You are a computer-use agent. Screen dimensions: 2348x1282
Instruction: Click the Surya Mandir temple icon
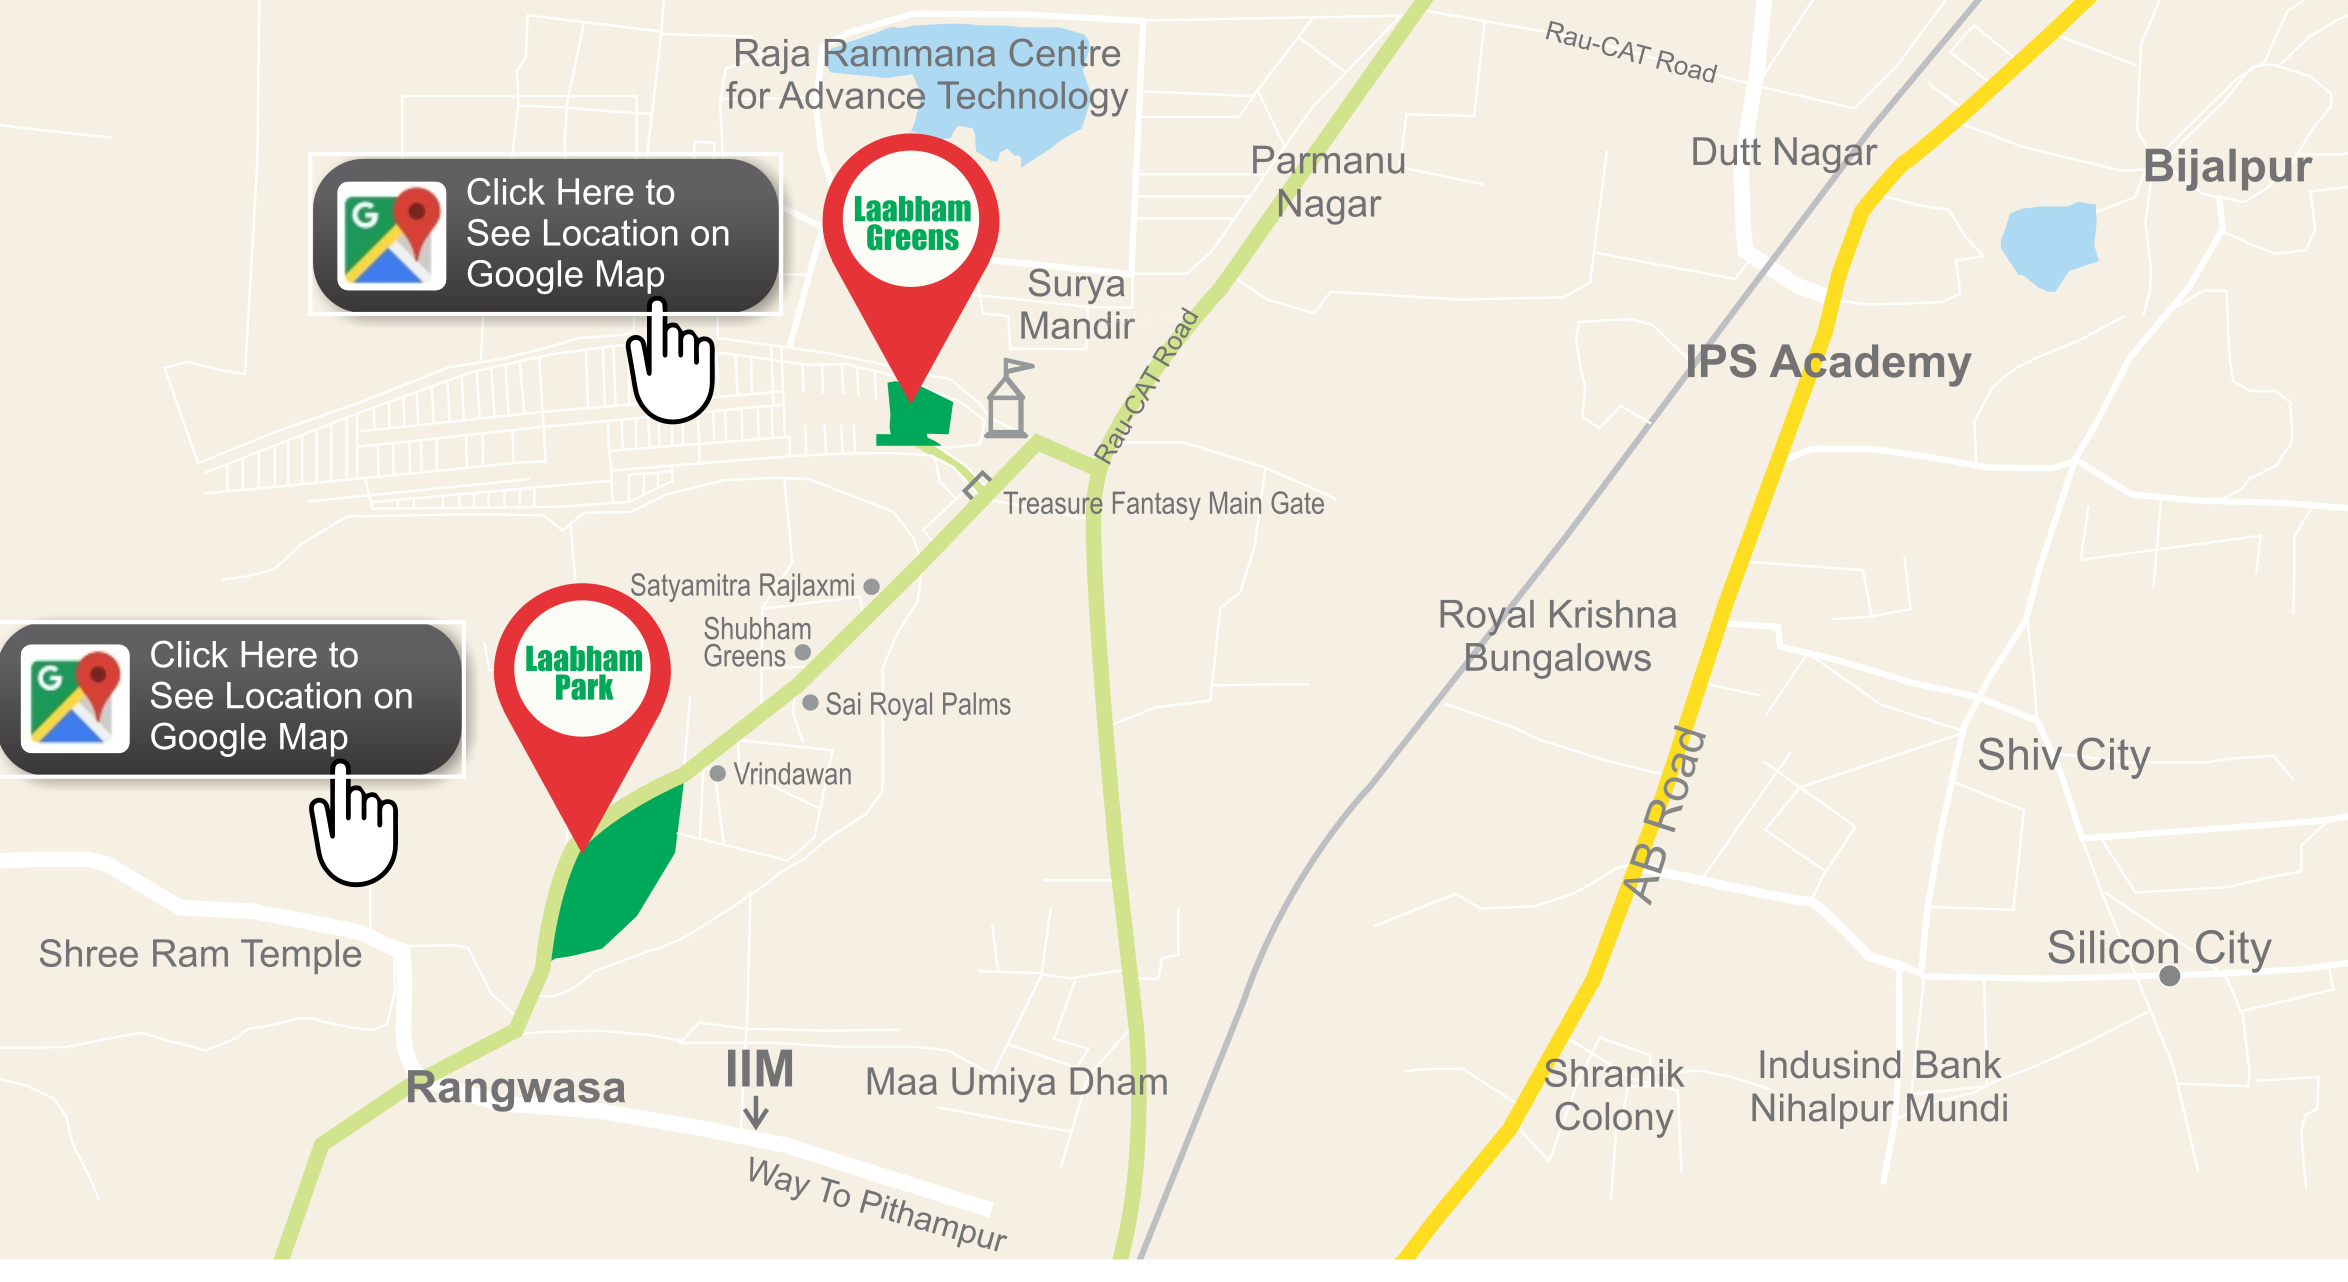pyautogui.click(x=1008, y=399)
